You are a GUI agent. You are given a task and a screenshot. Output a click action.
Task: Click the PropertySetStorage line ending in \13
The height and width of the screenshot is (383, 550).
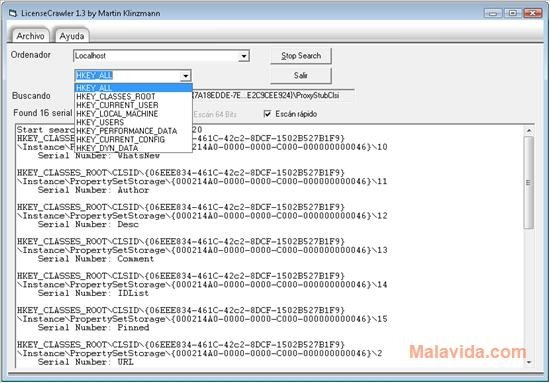[x=202, y=250]
